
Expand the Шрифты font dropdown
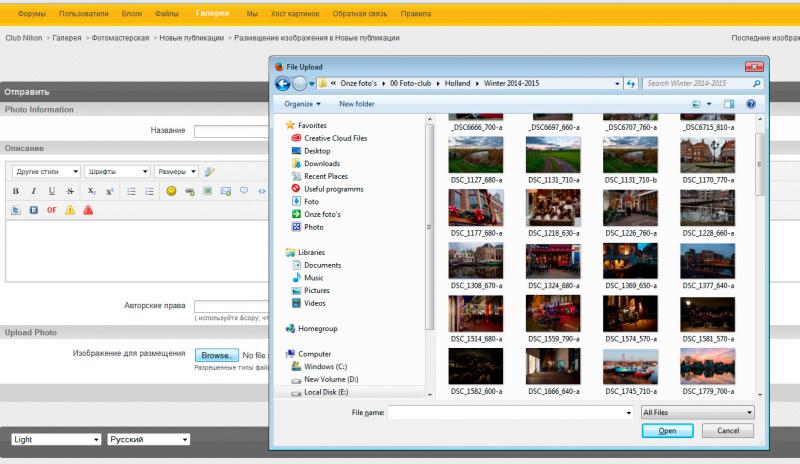(117, 172)
